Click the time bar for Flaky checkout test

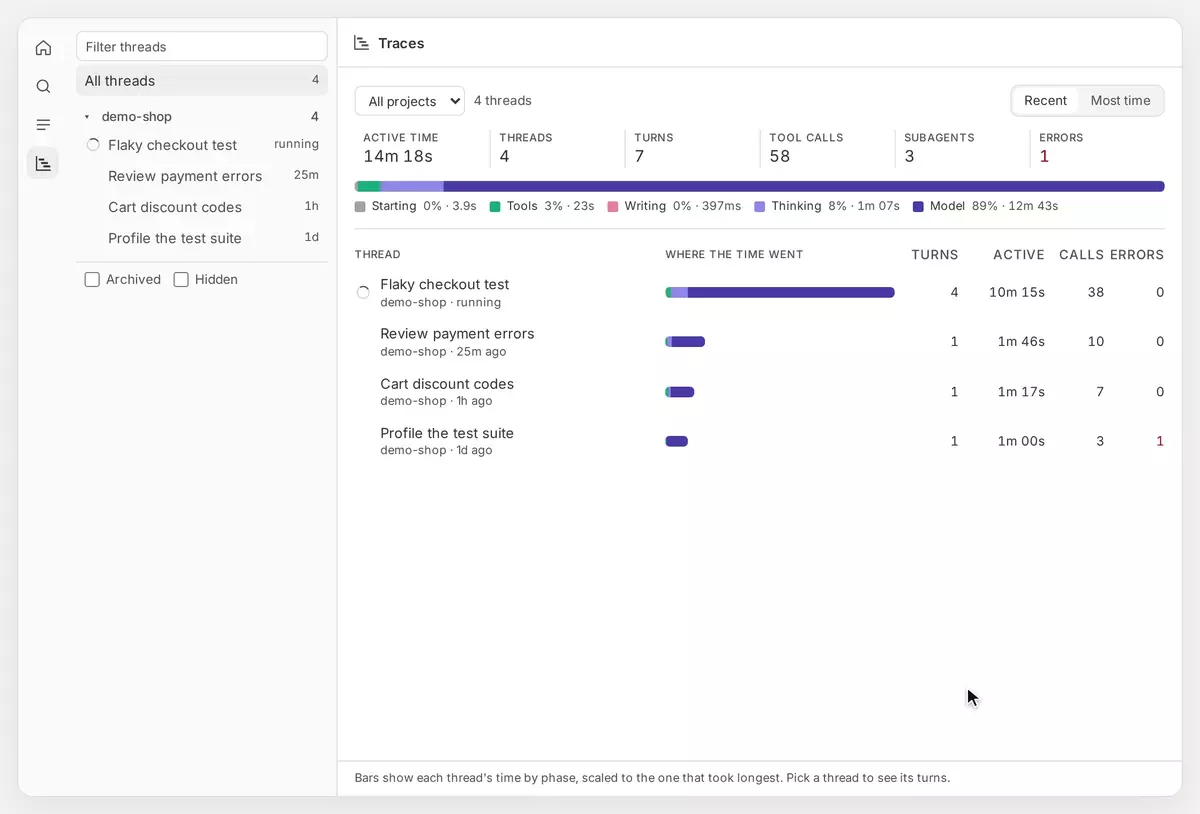coord(780,293)
